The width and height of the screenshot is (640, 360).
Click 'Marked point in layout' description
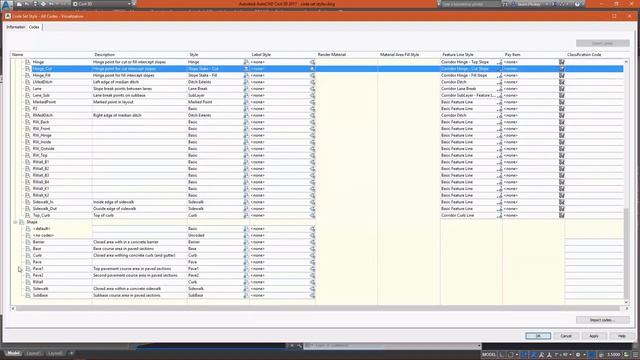click(113, 102)
